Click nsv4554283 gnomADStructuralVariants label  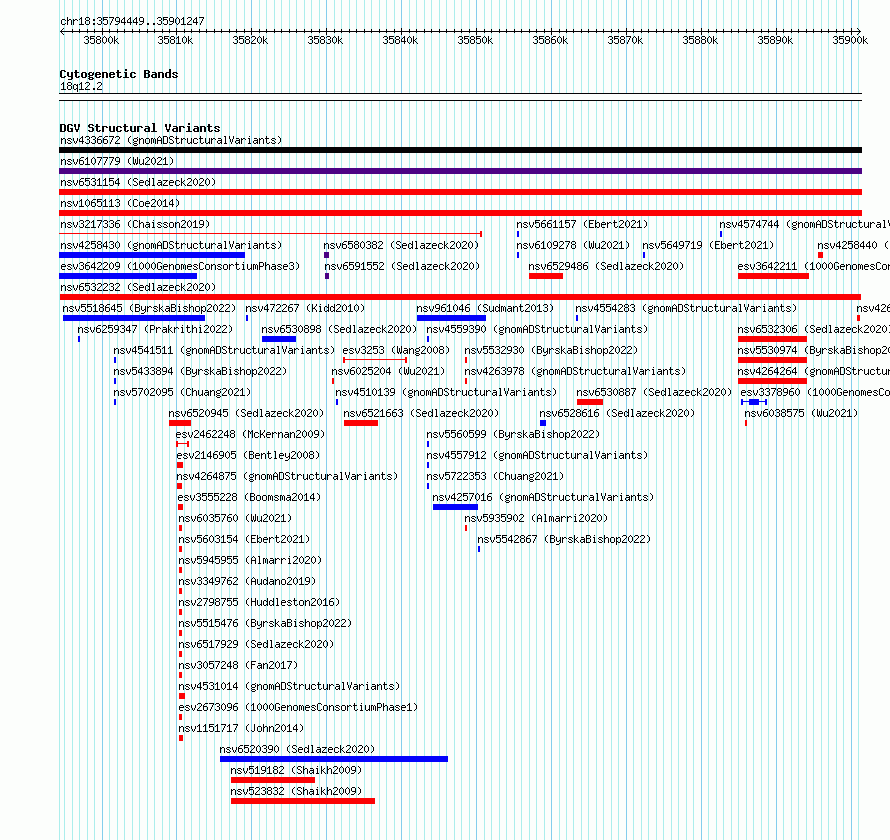pos(686,308)
